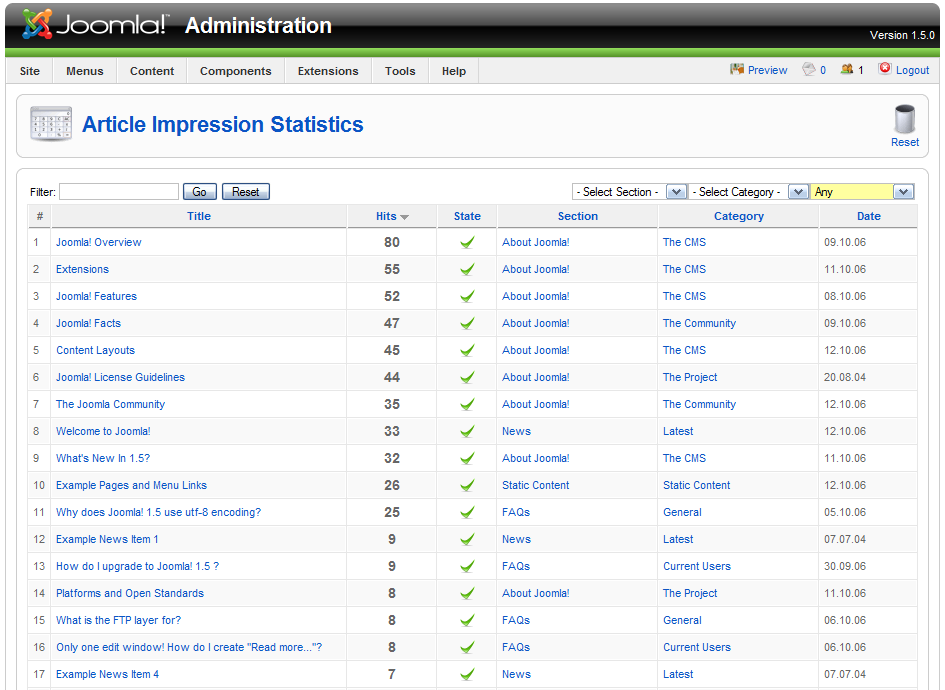This screenshot has height=690, width=945.
Task: Open the Tools menu
Action: pos(400,71)
